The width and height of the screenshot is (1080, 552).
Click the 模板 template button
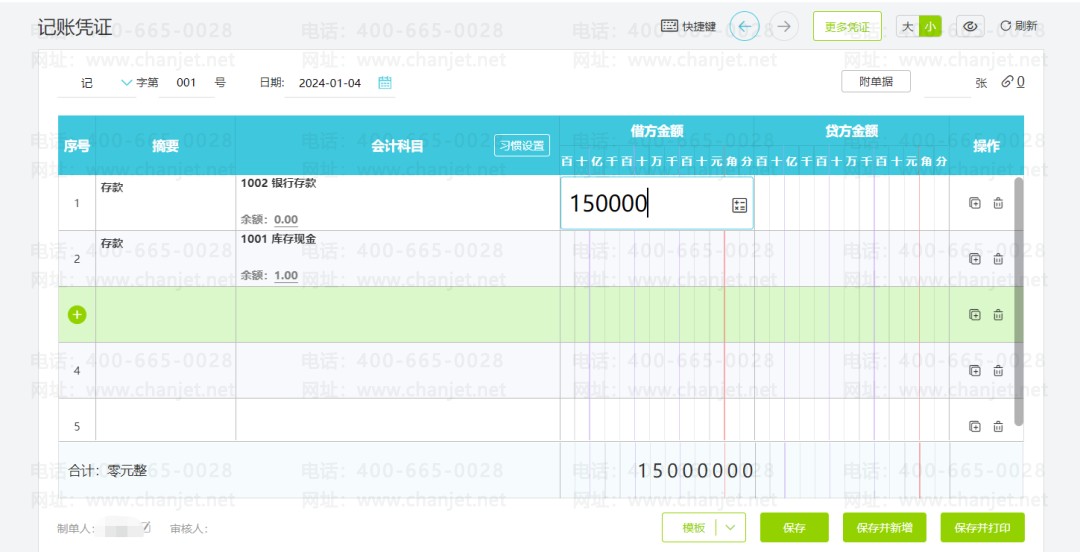694,528
